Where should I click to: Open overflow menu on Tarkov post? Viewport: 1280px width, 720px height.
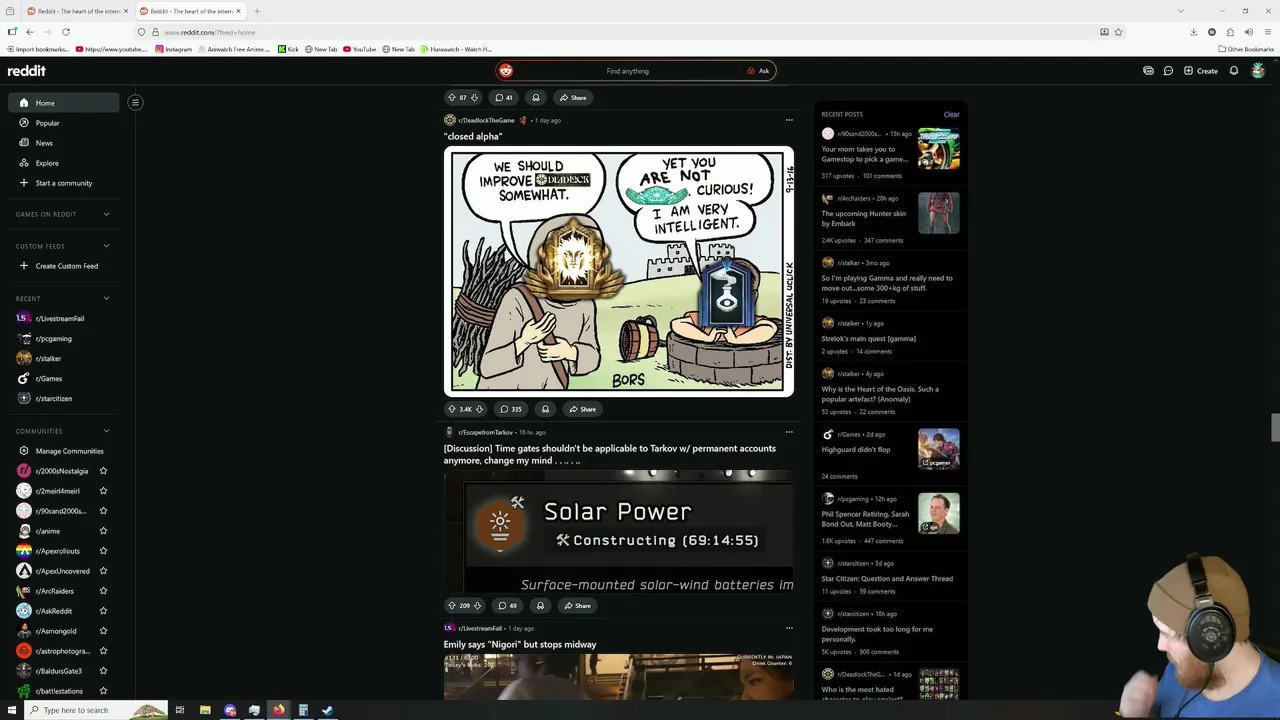(x=789, y=432)
